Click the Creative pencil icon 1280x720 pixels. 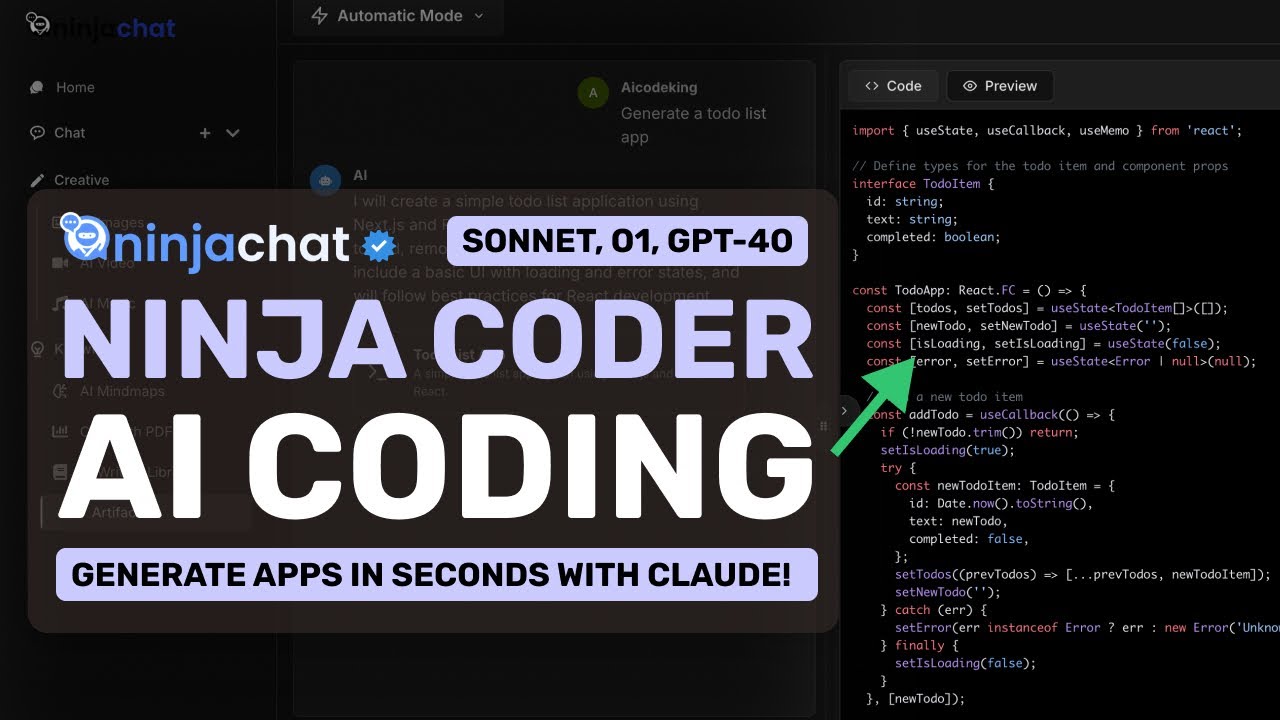37,180
